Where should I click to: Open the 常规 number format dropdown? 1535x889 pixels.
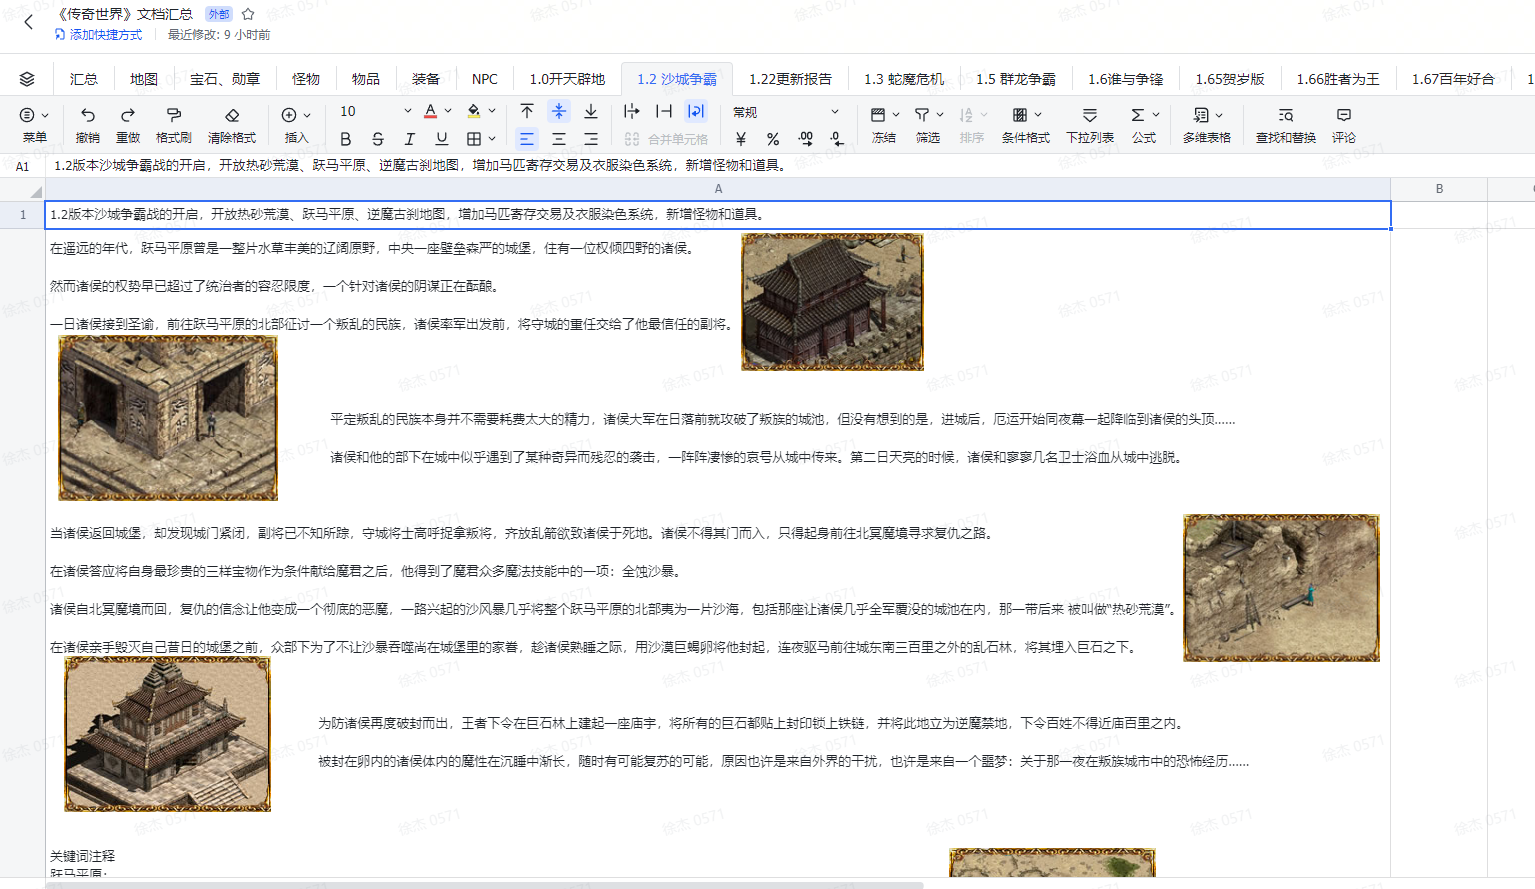pyautogui.click(x=786, y=112)
